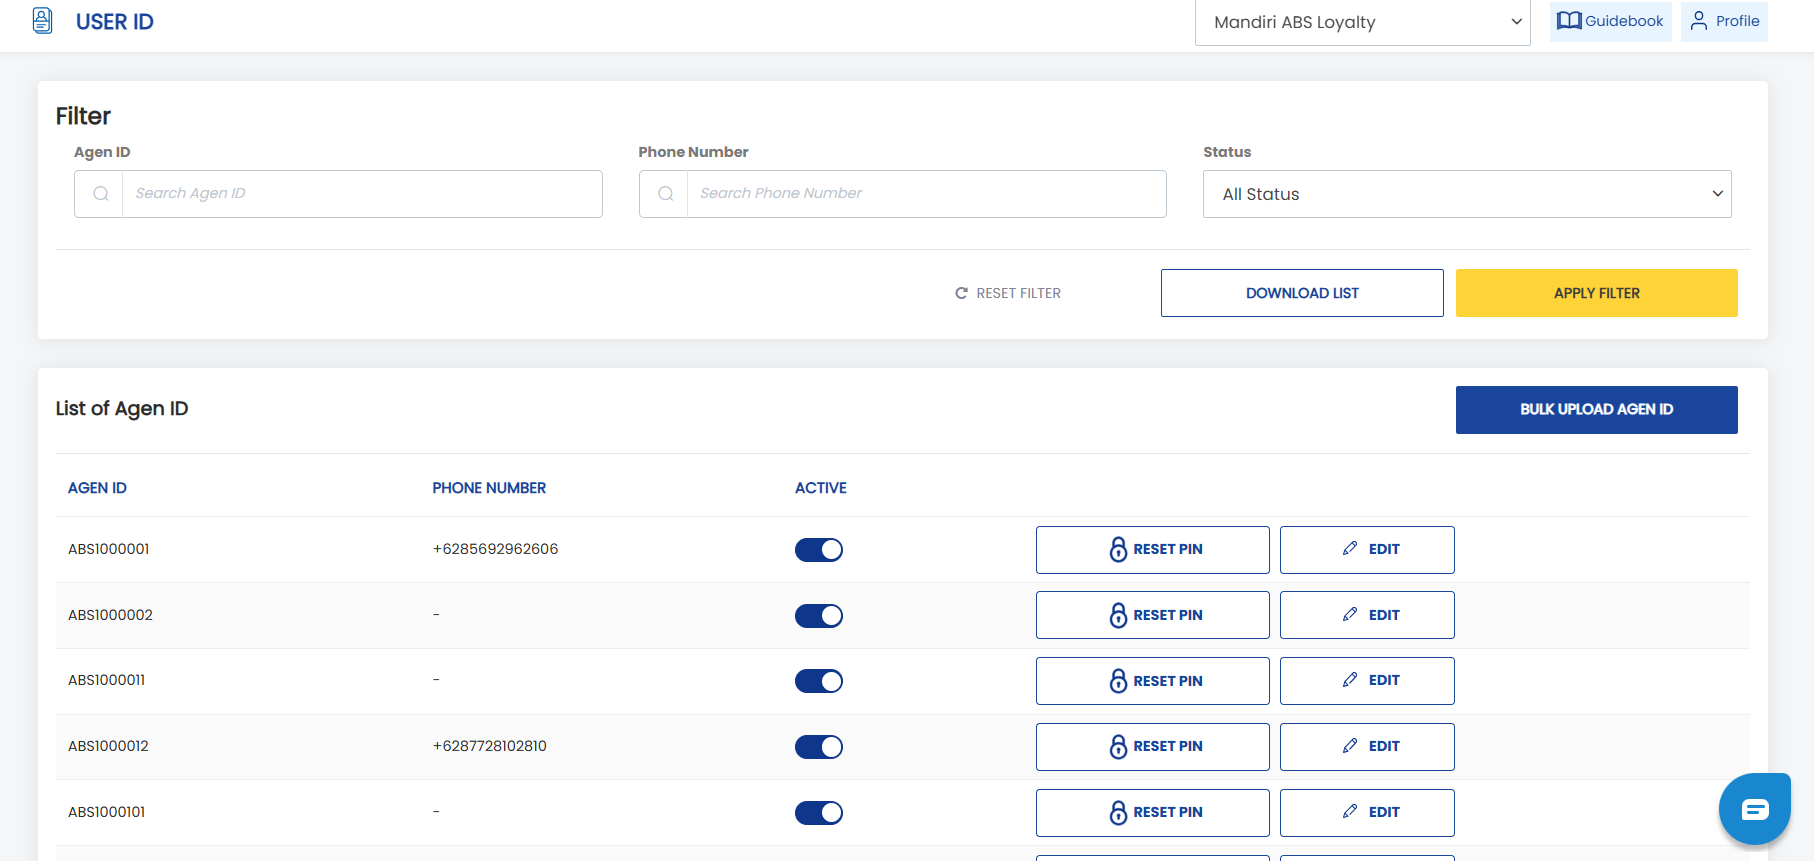Click pencil icon in ABS1000101 row
1814x861 pixels.
(1350, 811)
